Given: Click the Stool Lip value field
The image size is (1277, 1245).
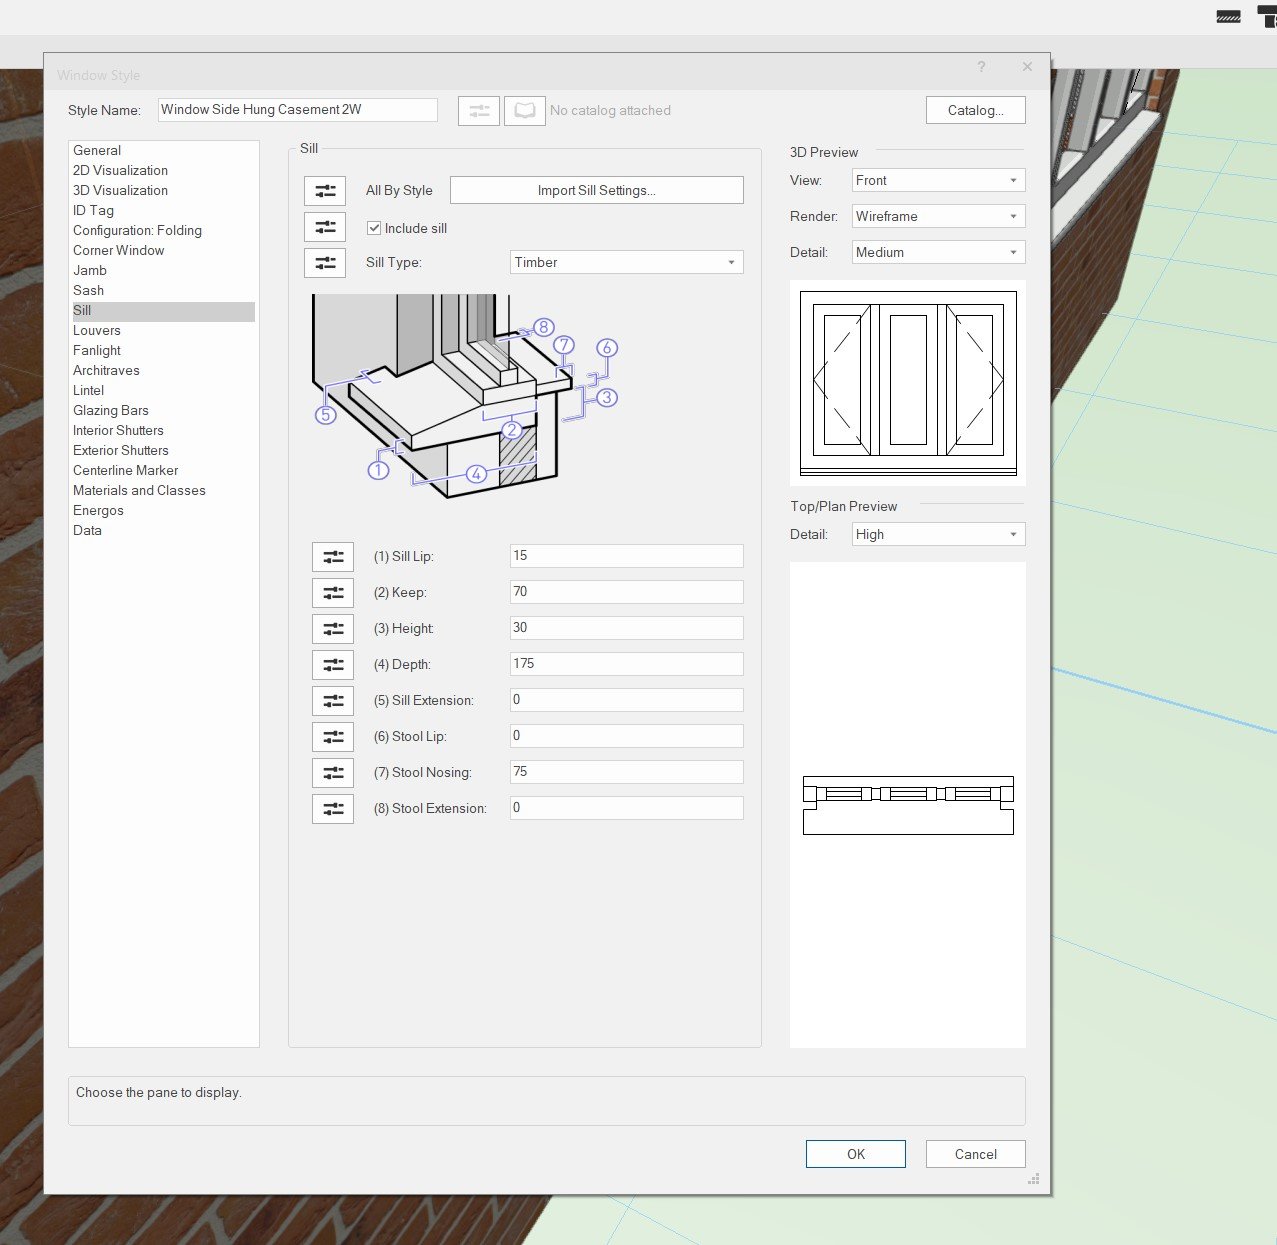Looking at the screenshot, I should coord(625,735).
